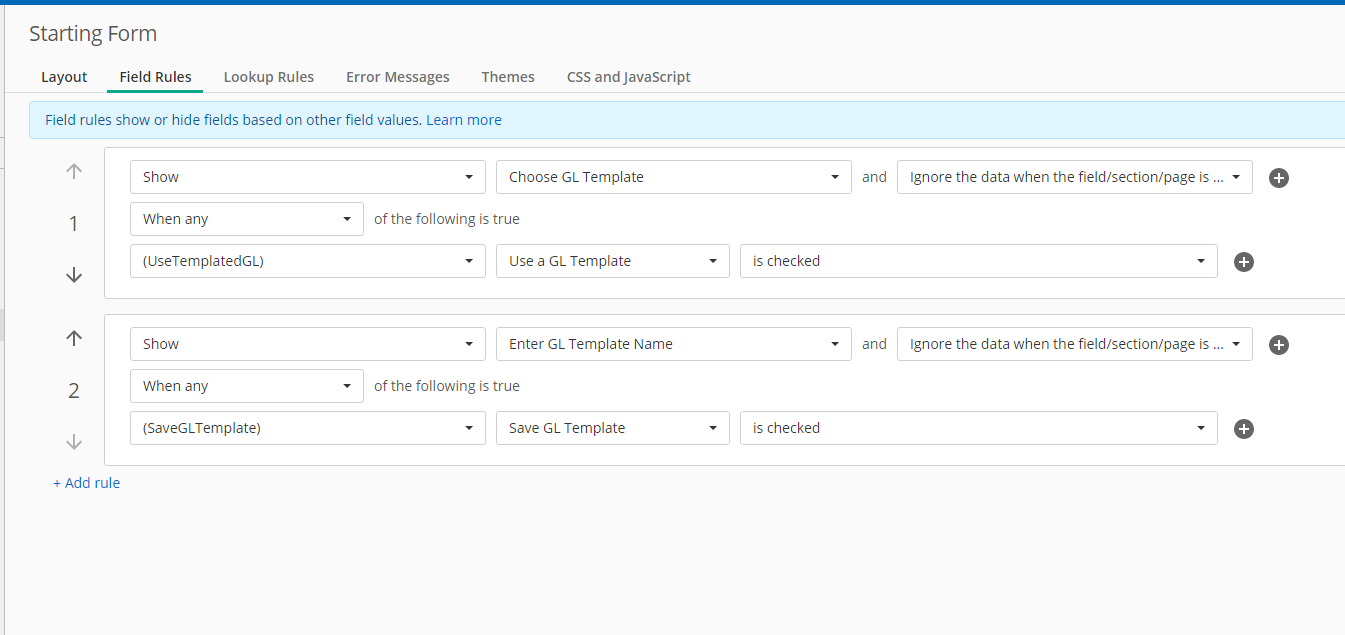
Task: Expand the Enter GL Template Name dropdown
Action: click(673, 344)
